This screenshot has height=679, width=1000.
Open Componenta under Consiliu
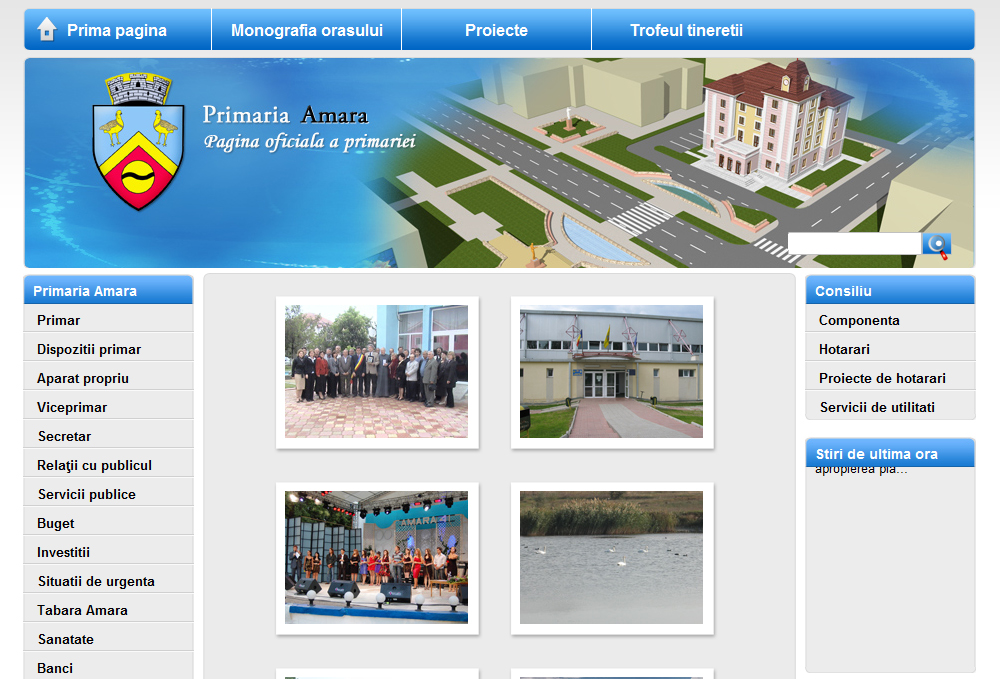coord(859,320)
